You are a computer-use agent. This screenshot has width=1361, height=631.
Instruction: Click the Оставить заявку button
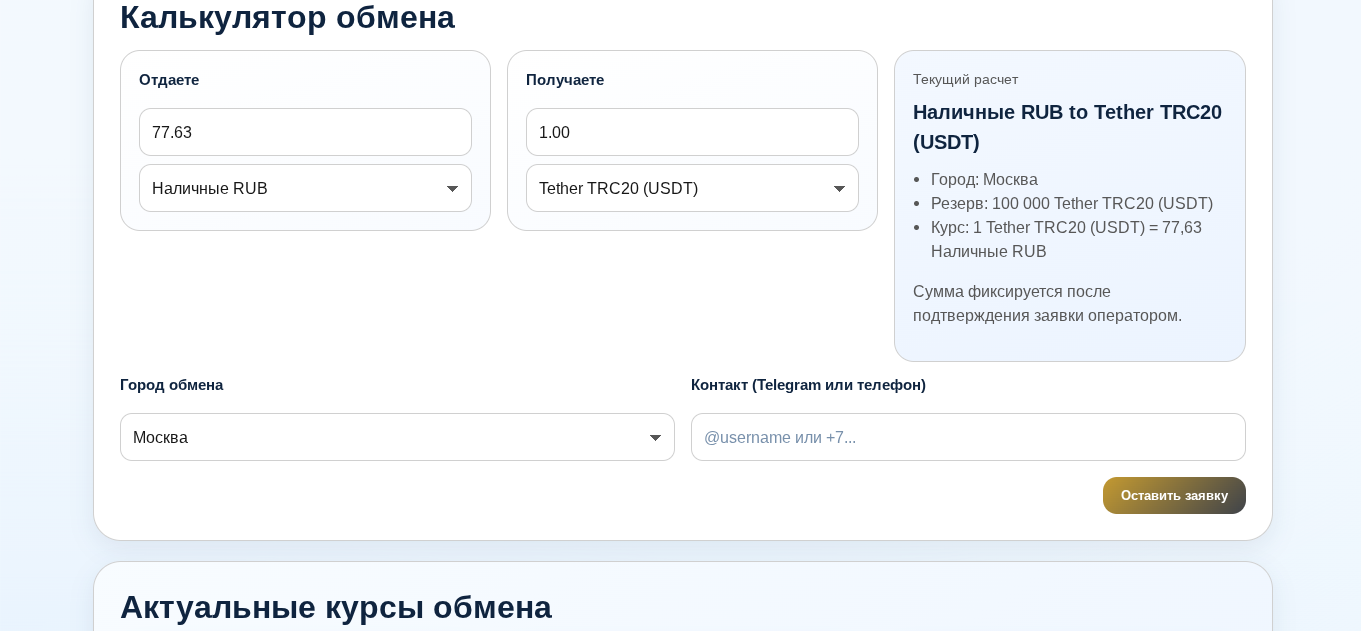(x=1174, y=495)
